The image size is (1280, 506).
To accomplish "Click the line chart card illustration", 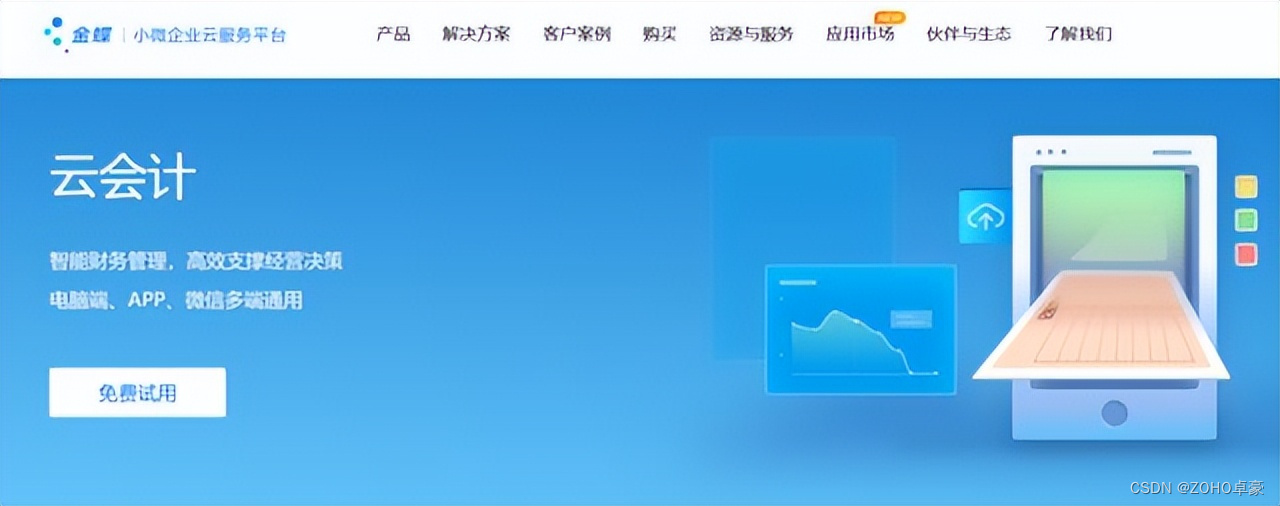I will pyautogui.click(x=861, y=329).
